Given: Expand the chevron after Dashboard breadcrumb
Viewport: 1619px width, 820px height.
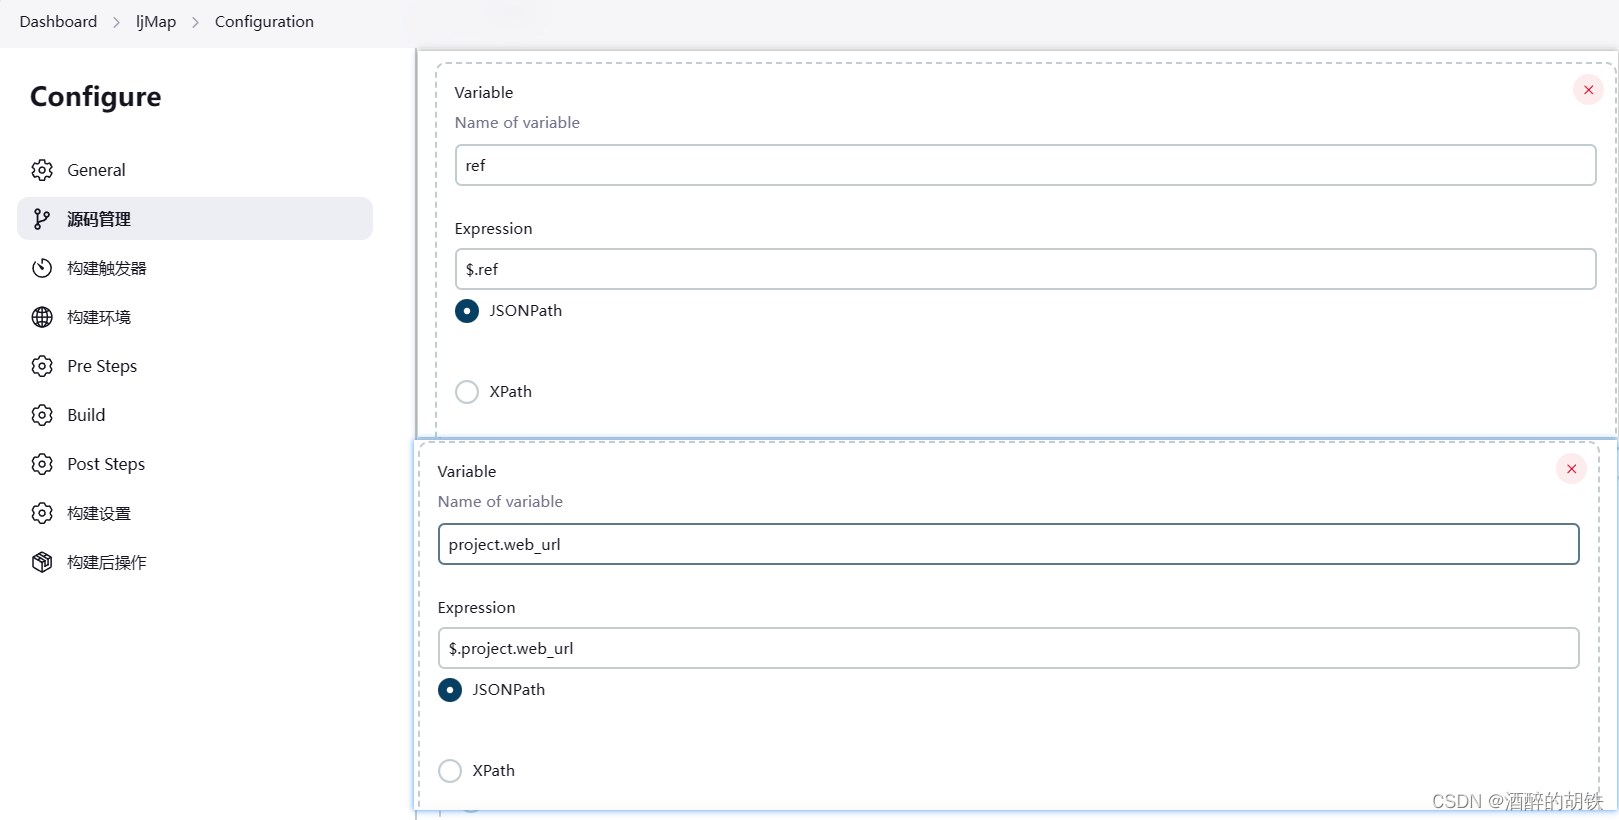Looking at the screenshot, I should [116, 22].
